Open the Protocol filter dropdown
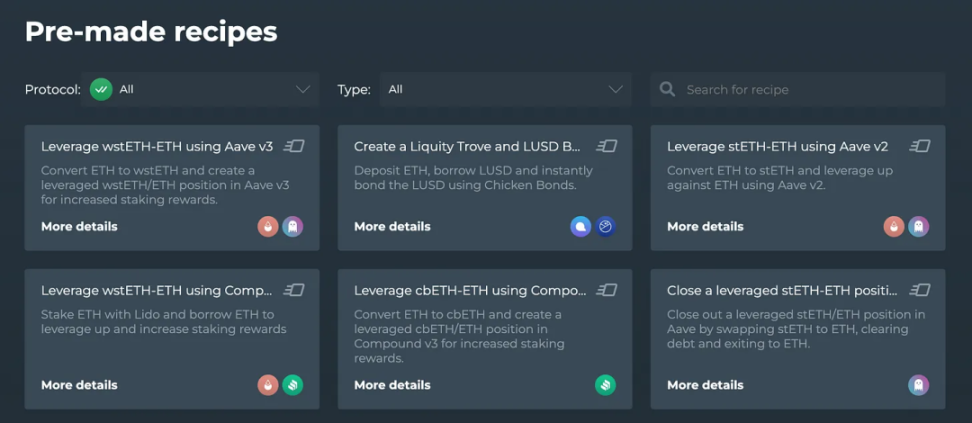 point(200,89)
